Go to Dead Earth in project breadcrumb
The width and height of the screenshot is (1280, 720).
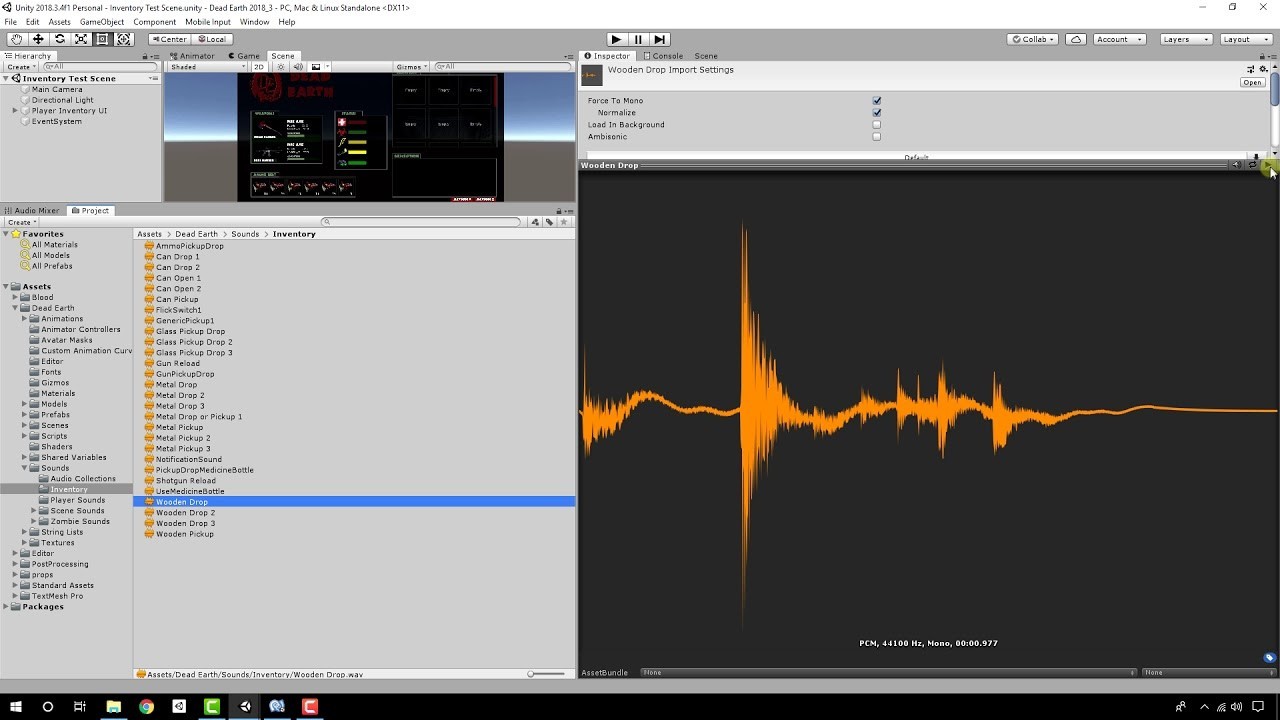pyautogui.click(x=197, y=234)
